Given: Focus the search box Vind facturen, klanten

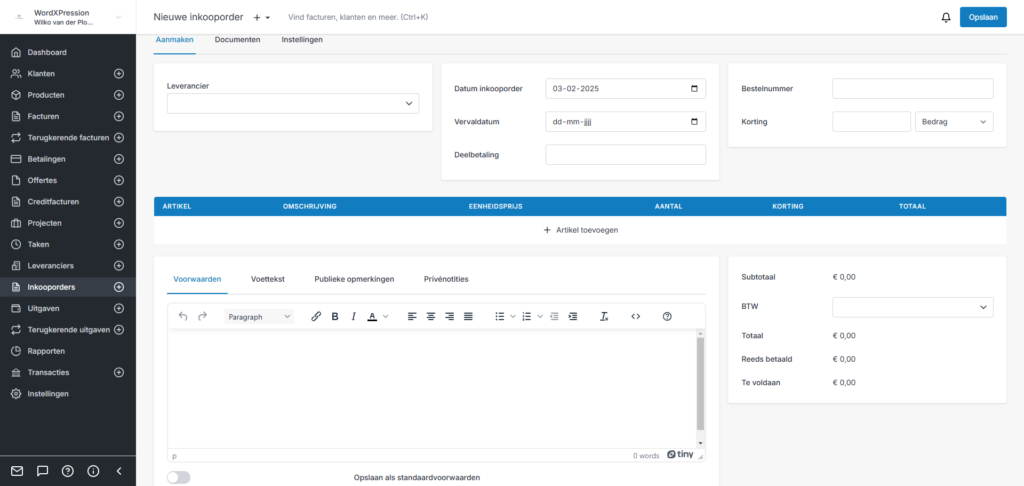Looking at the screenshot, I should coord(358,17).
